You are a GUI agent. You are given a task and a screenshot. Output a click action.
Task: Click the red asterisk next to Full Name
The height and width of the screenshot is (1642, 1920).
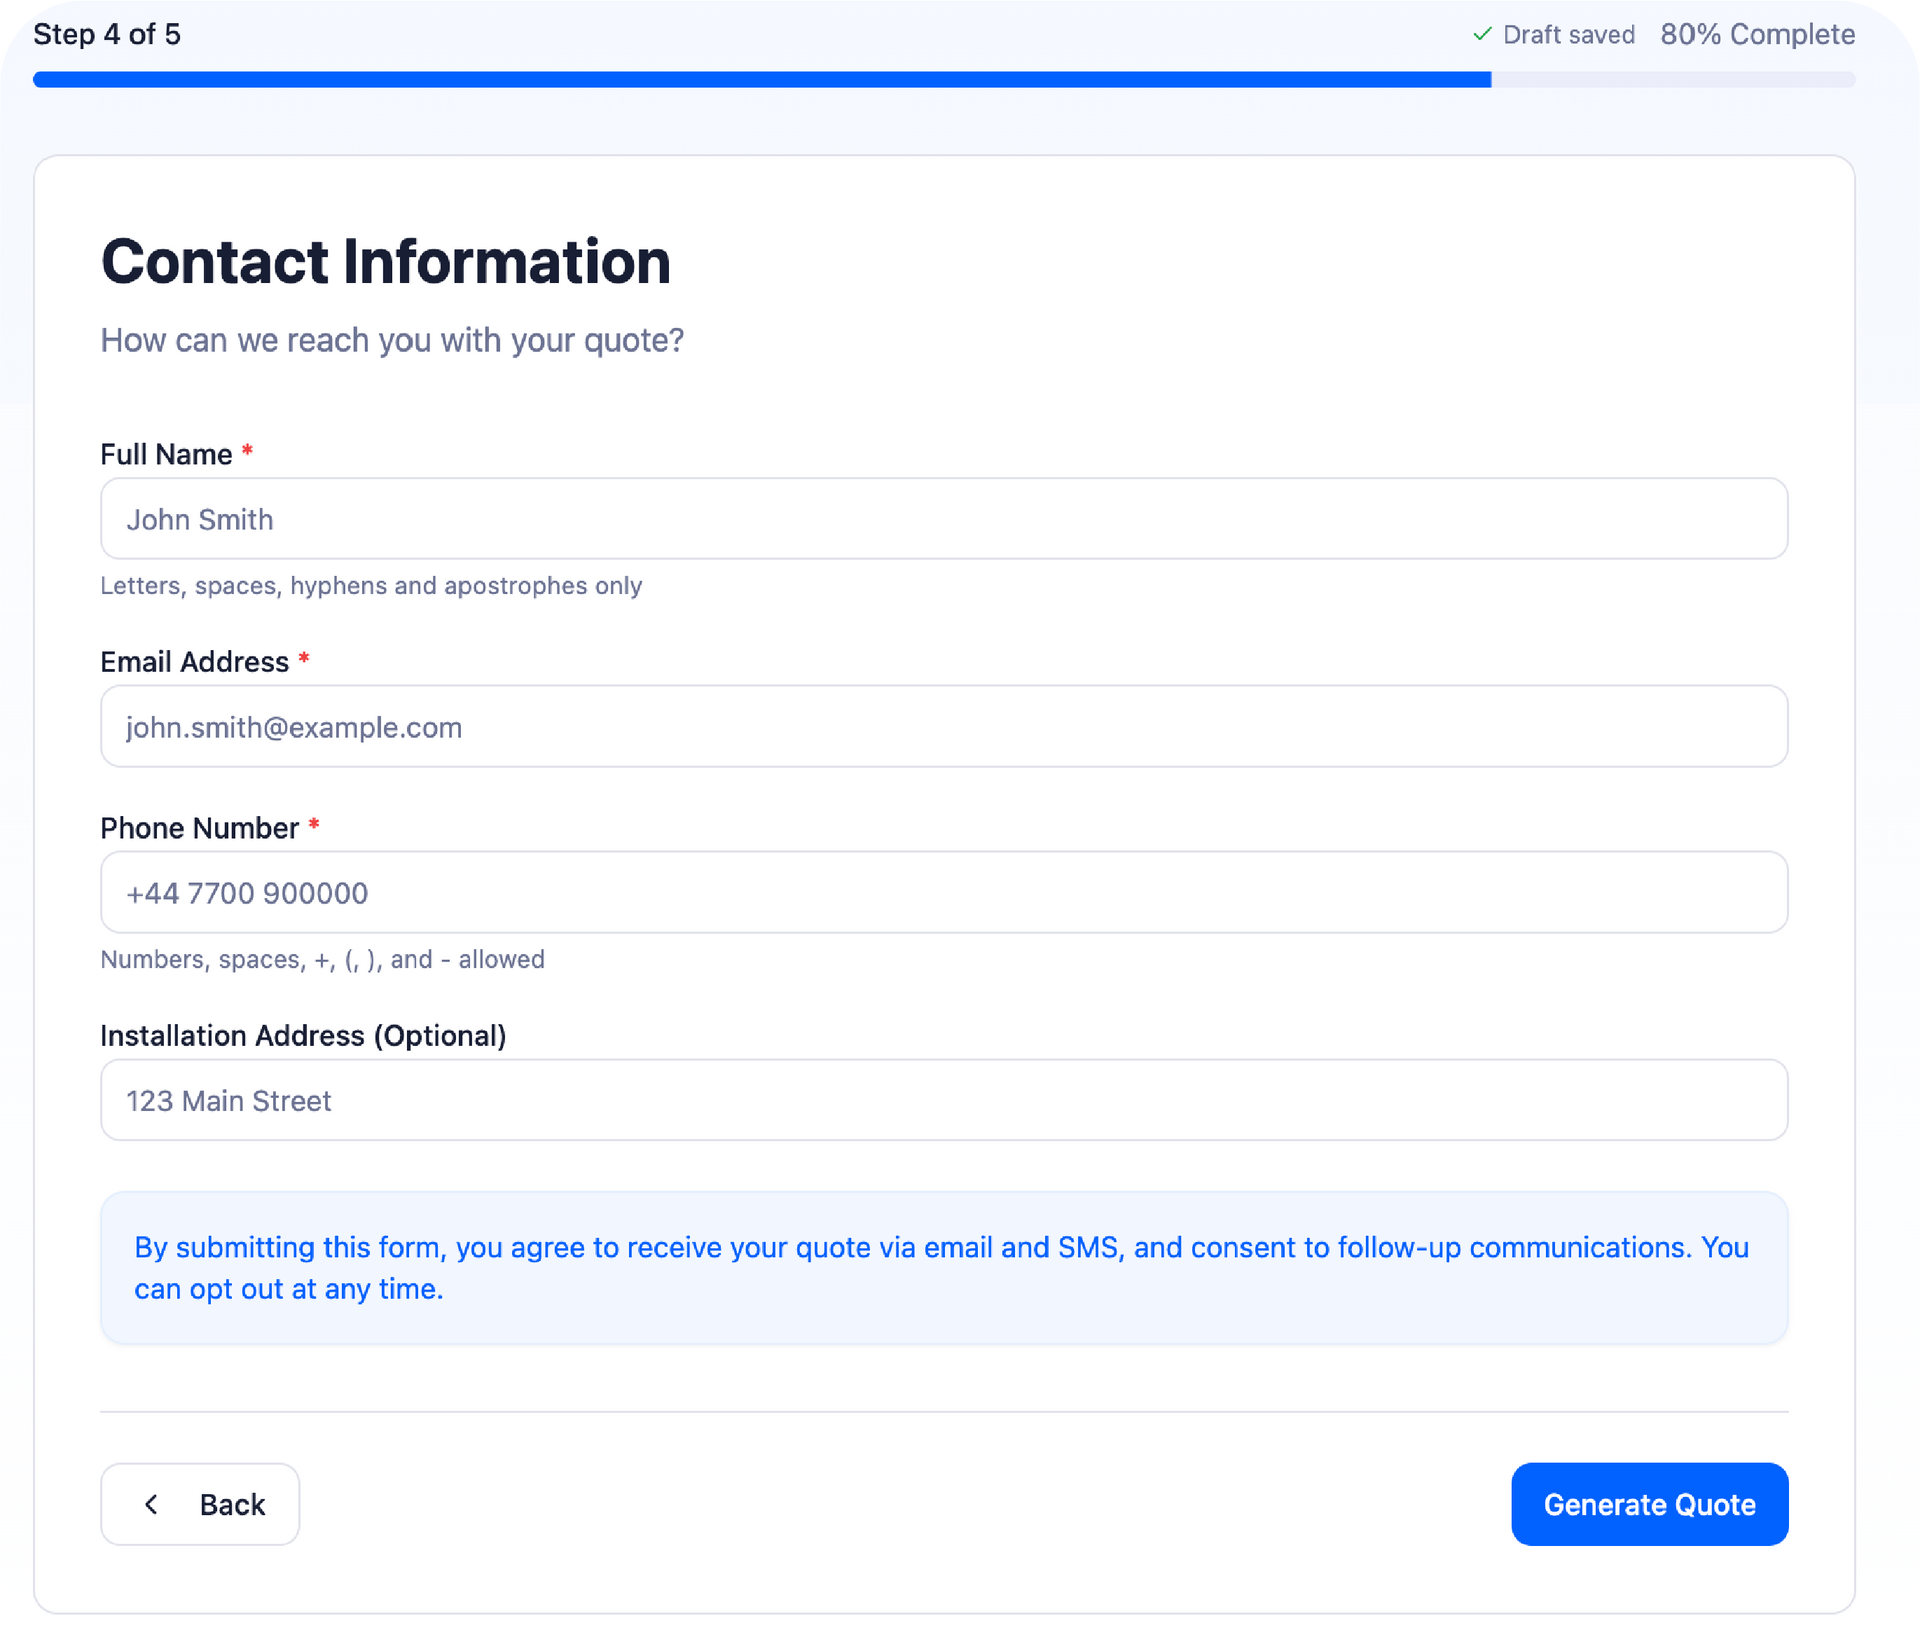tap(247, 452)
